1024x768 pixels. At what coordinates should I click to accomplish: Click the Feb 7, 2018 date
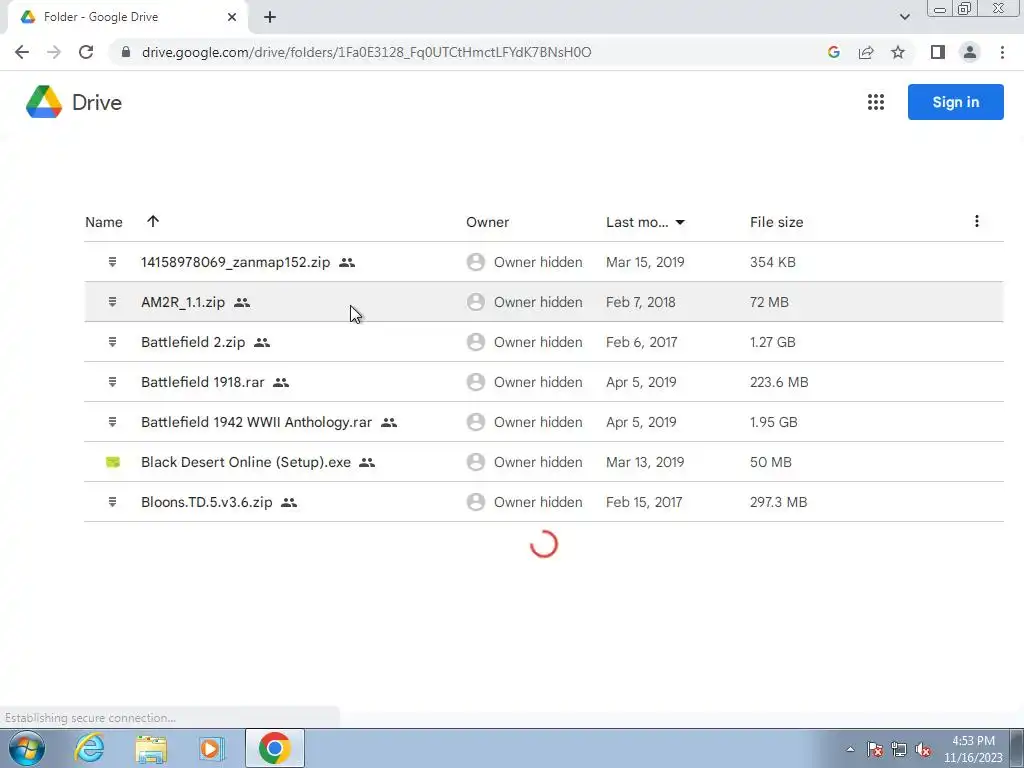(x=641, y=302)
